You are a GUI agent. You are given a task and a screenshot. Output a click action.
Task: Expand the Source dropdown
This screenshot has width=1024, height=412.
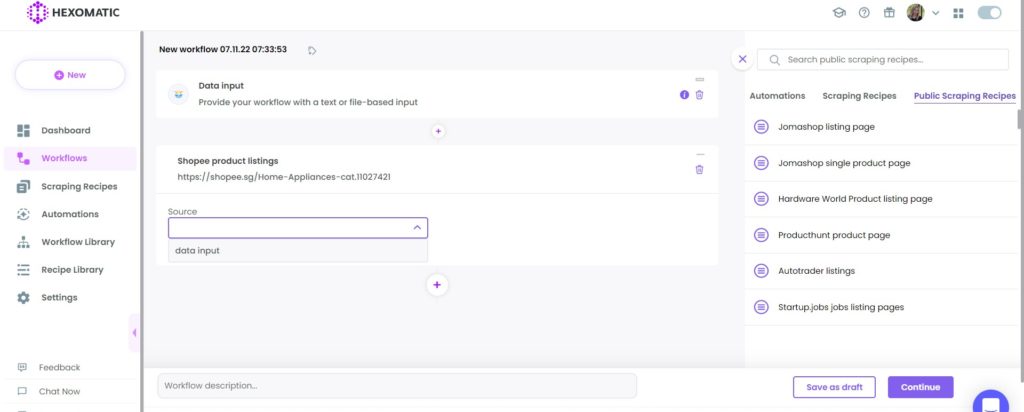coord(298,228)
